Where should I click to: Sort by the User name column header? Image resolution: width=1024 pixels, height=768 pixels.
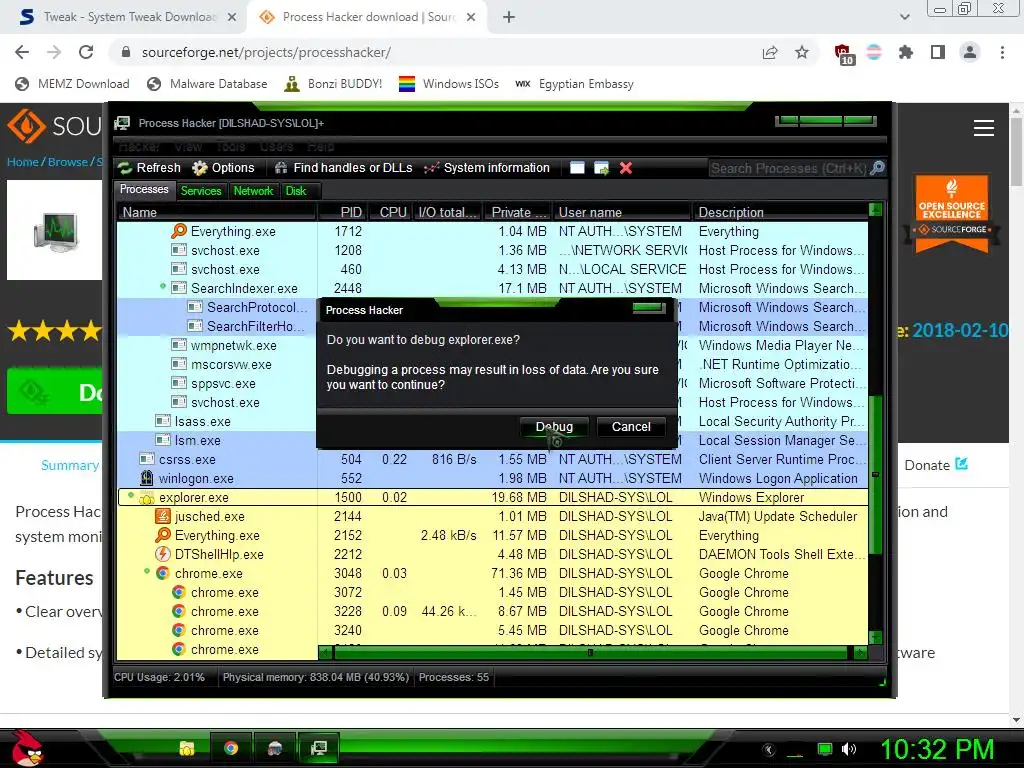[x=622, y=212]
